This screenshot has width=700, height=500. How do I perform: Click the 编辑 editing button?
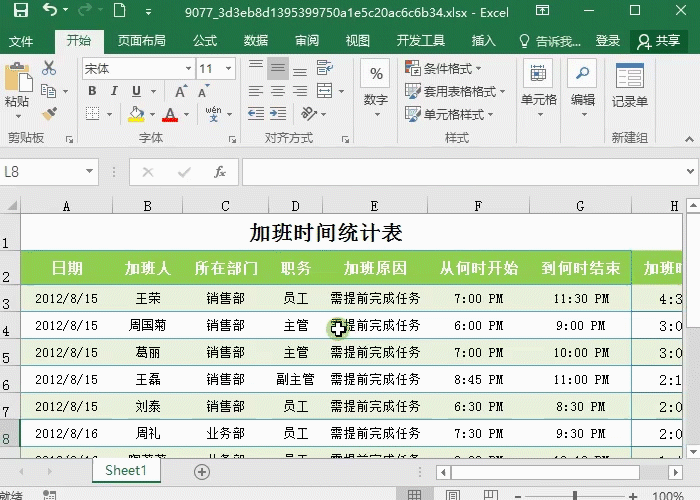(x=583, y=88)
